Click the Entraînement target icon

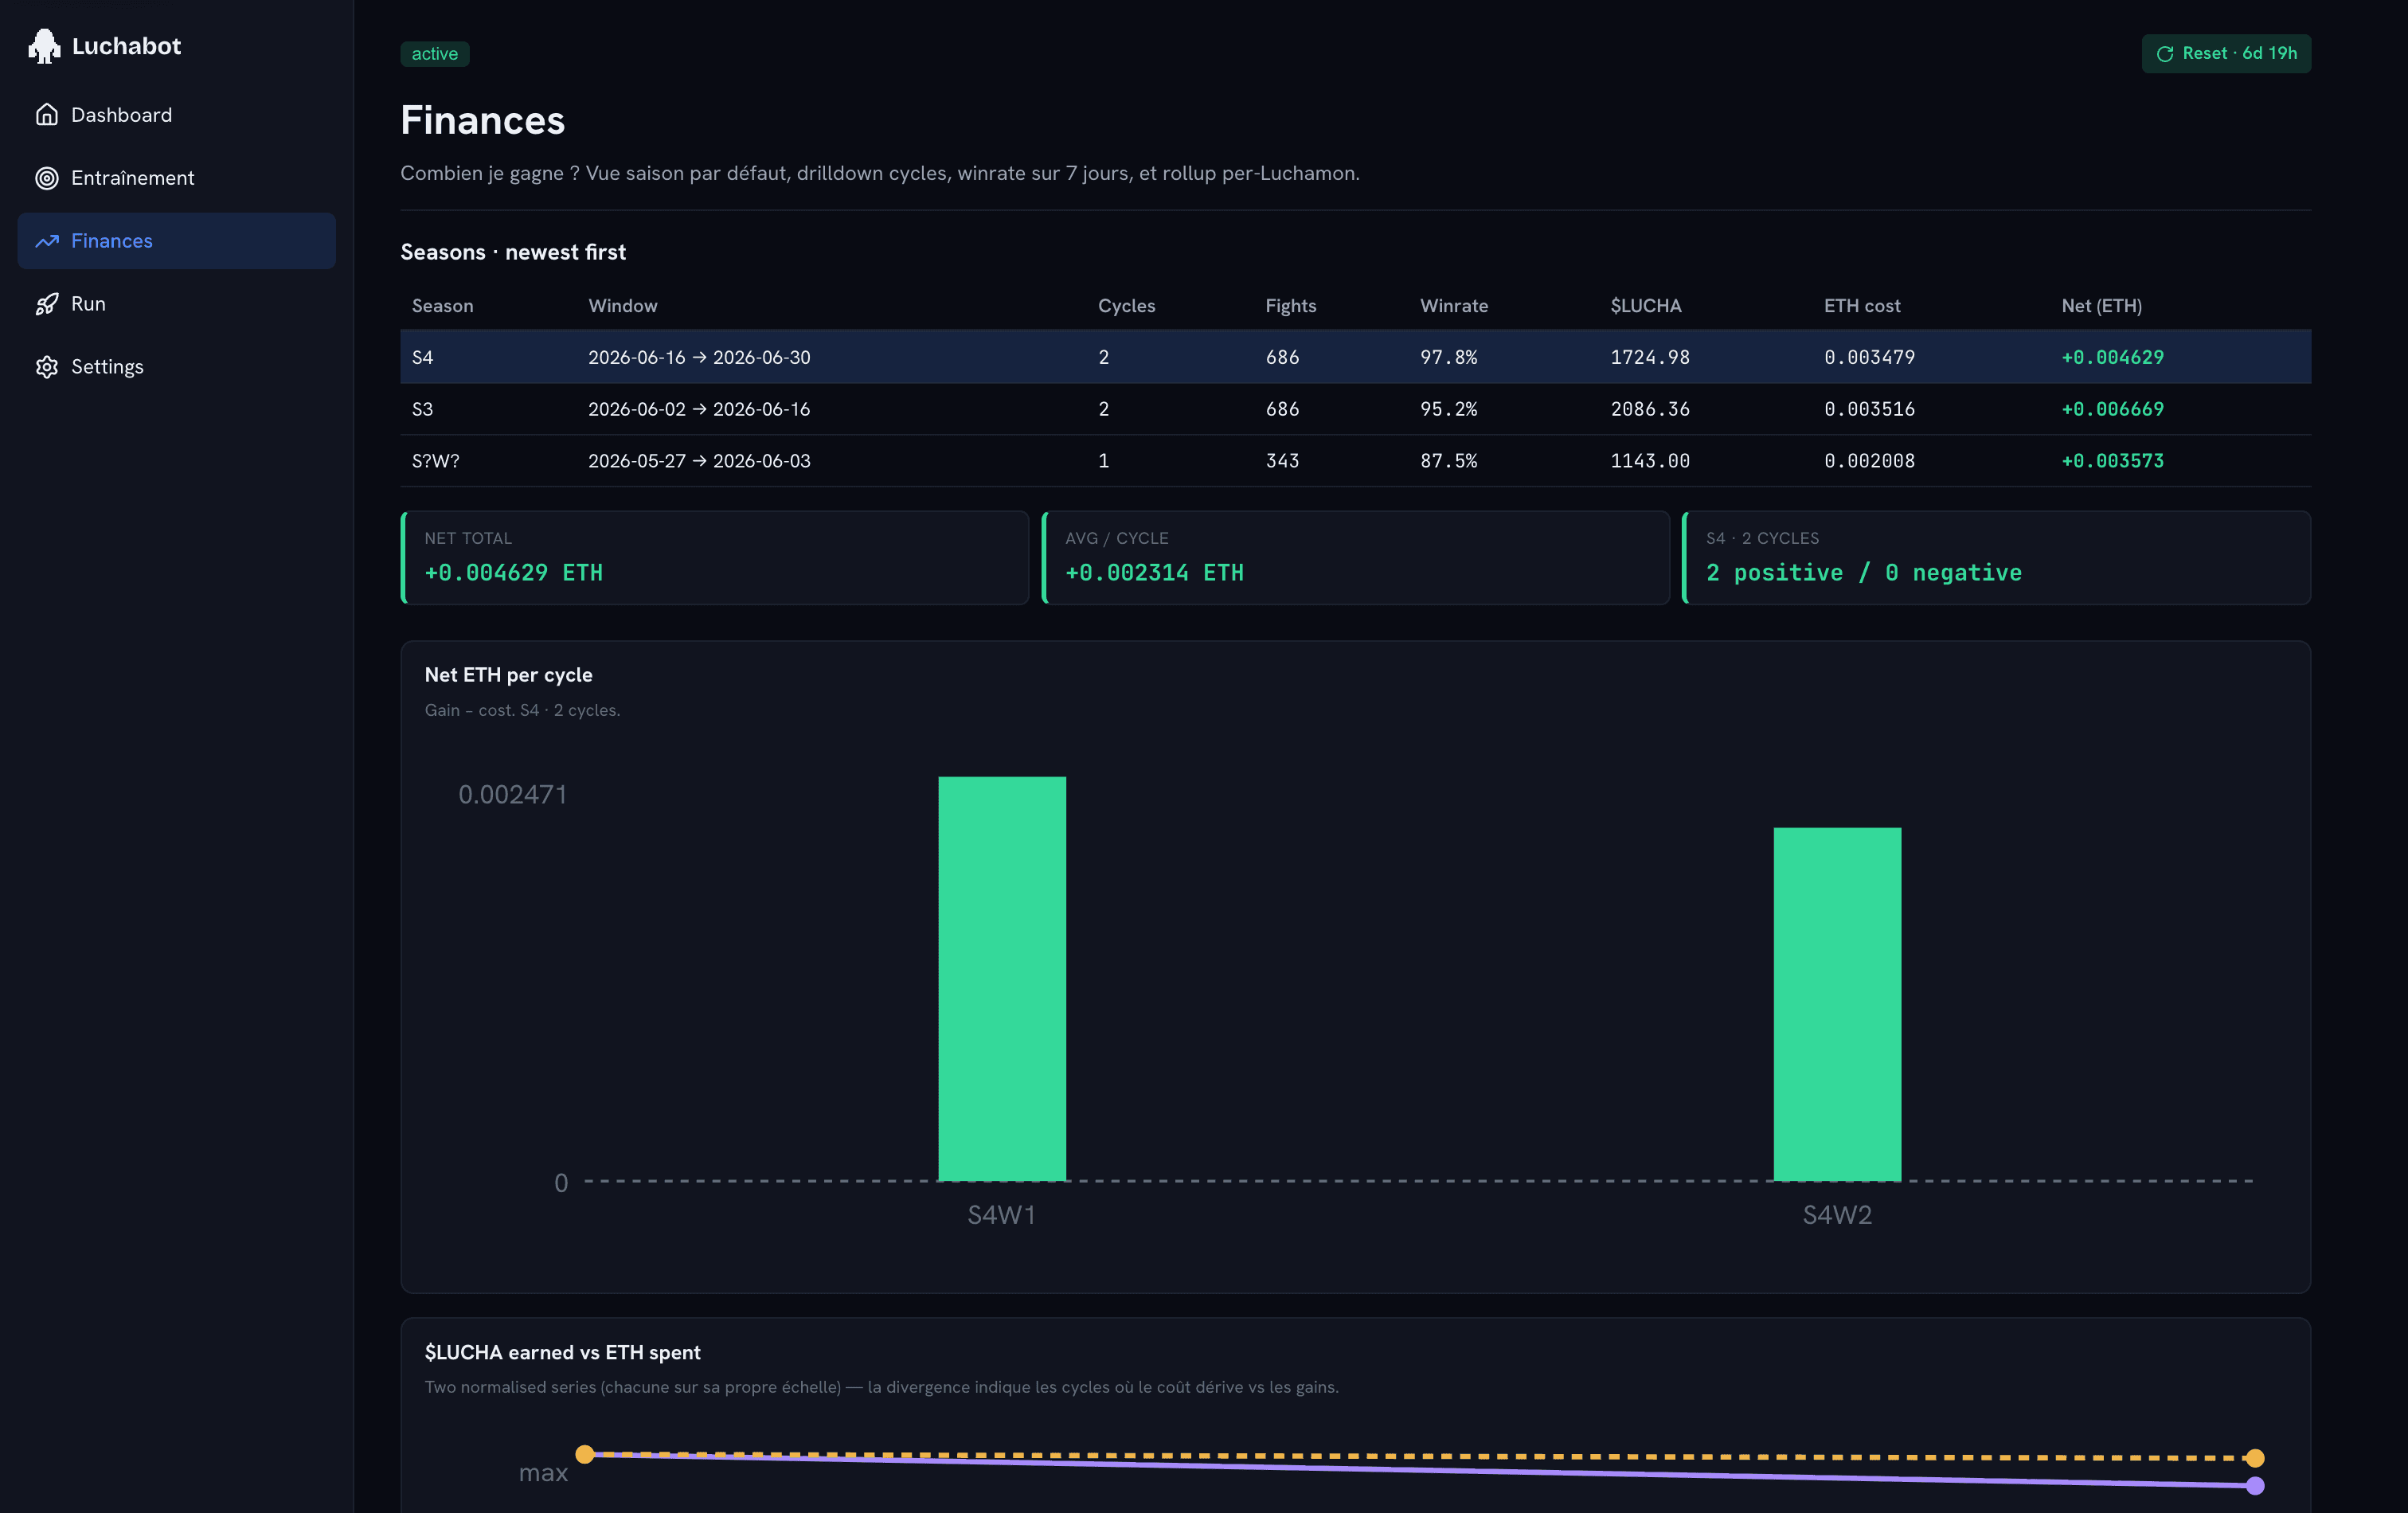pyautogui.click(x=47, y=178)
